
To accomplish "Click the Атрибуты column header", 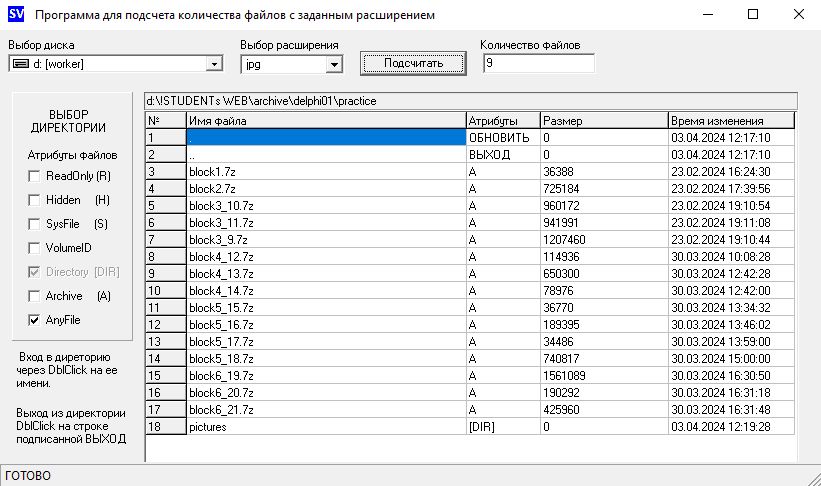I will (x=502, y=121).
